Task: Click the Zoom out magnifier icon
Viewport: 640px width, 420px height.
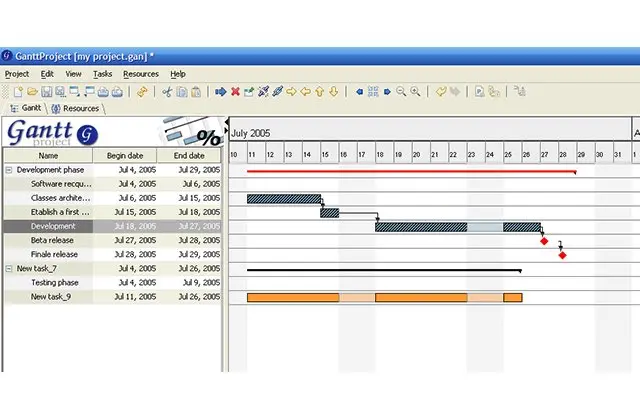Action: pyautogui.click(x=401, y=91)
